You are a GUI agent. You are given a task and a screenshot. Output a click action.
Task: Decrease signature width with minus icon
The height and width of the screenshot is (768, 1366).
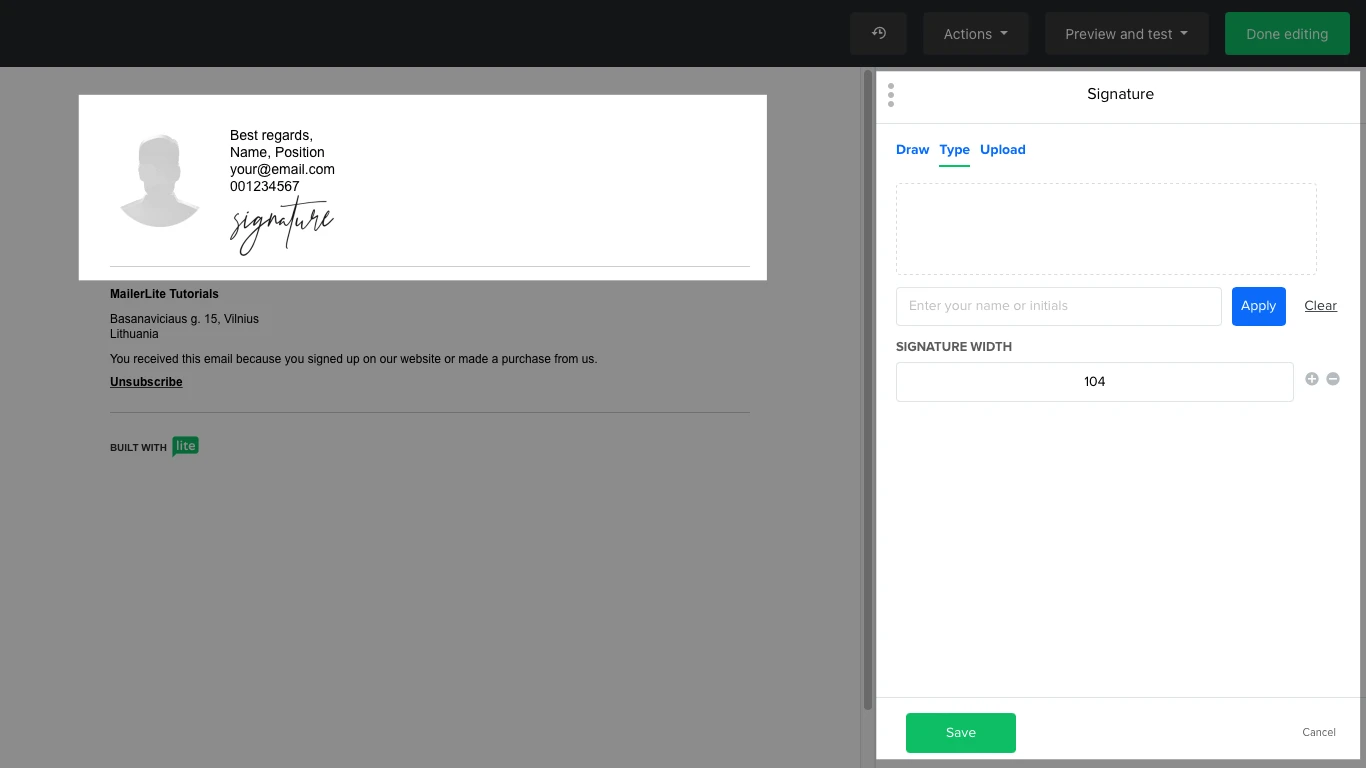pos(1333,379)
